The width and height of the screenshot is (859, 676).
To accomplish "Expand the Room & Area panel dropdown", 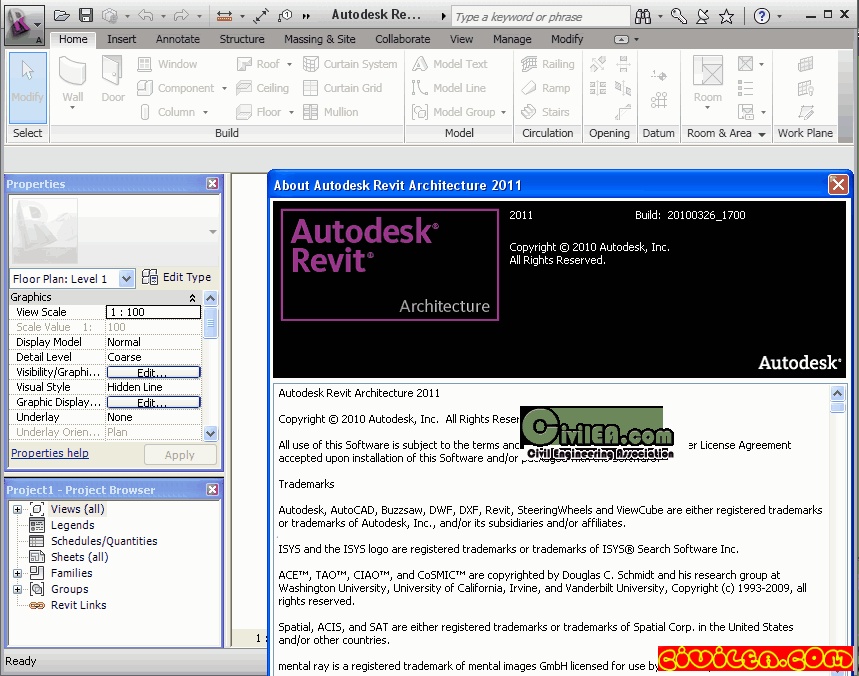I will (762, 134).
